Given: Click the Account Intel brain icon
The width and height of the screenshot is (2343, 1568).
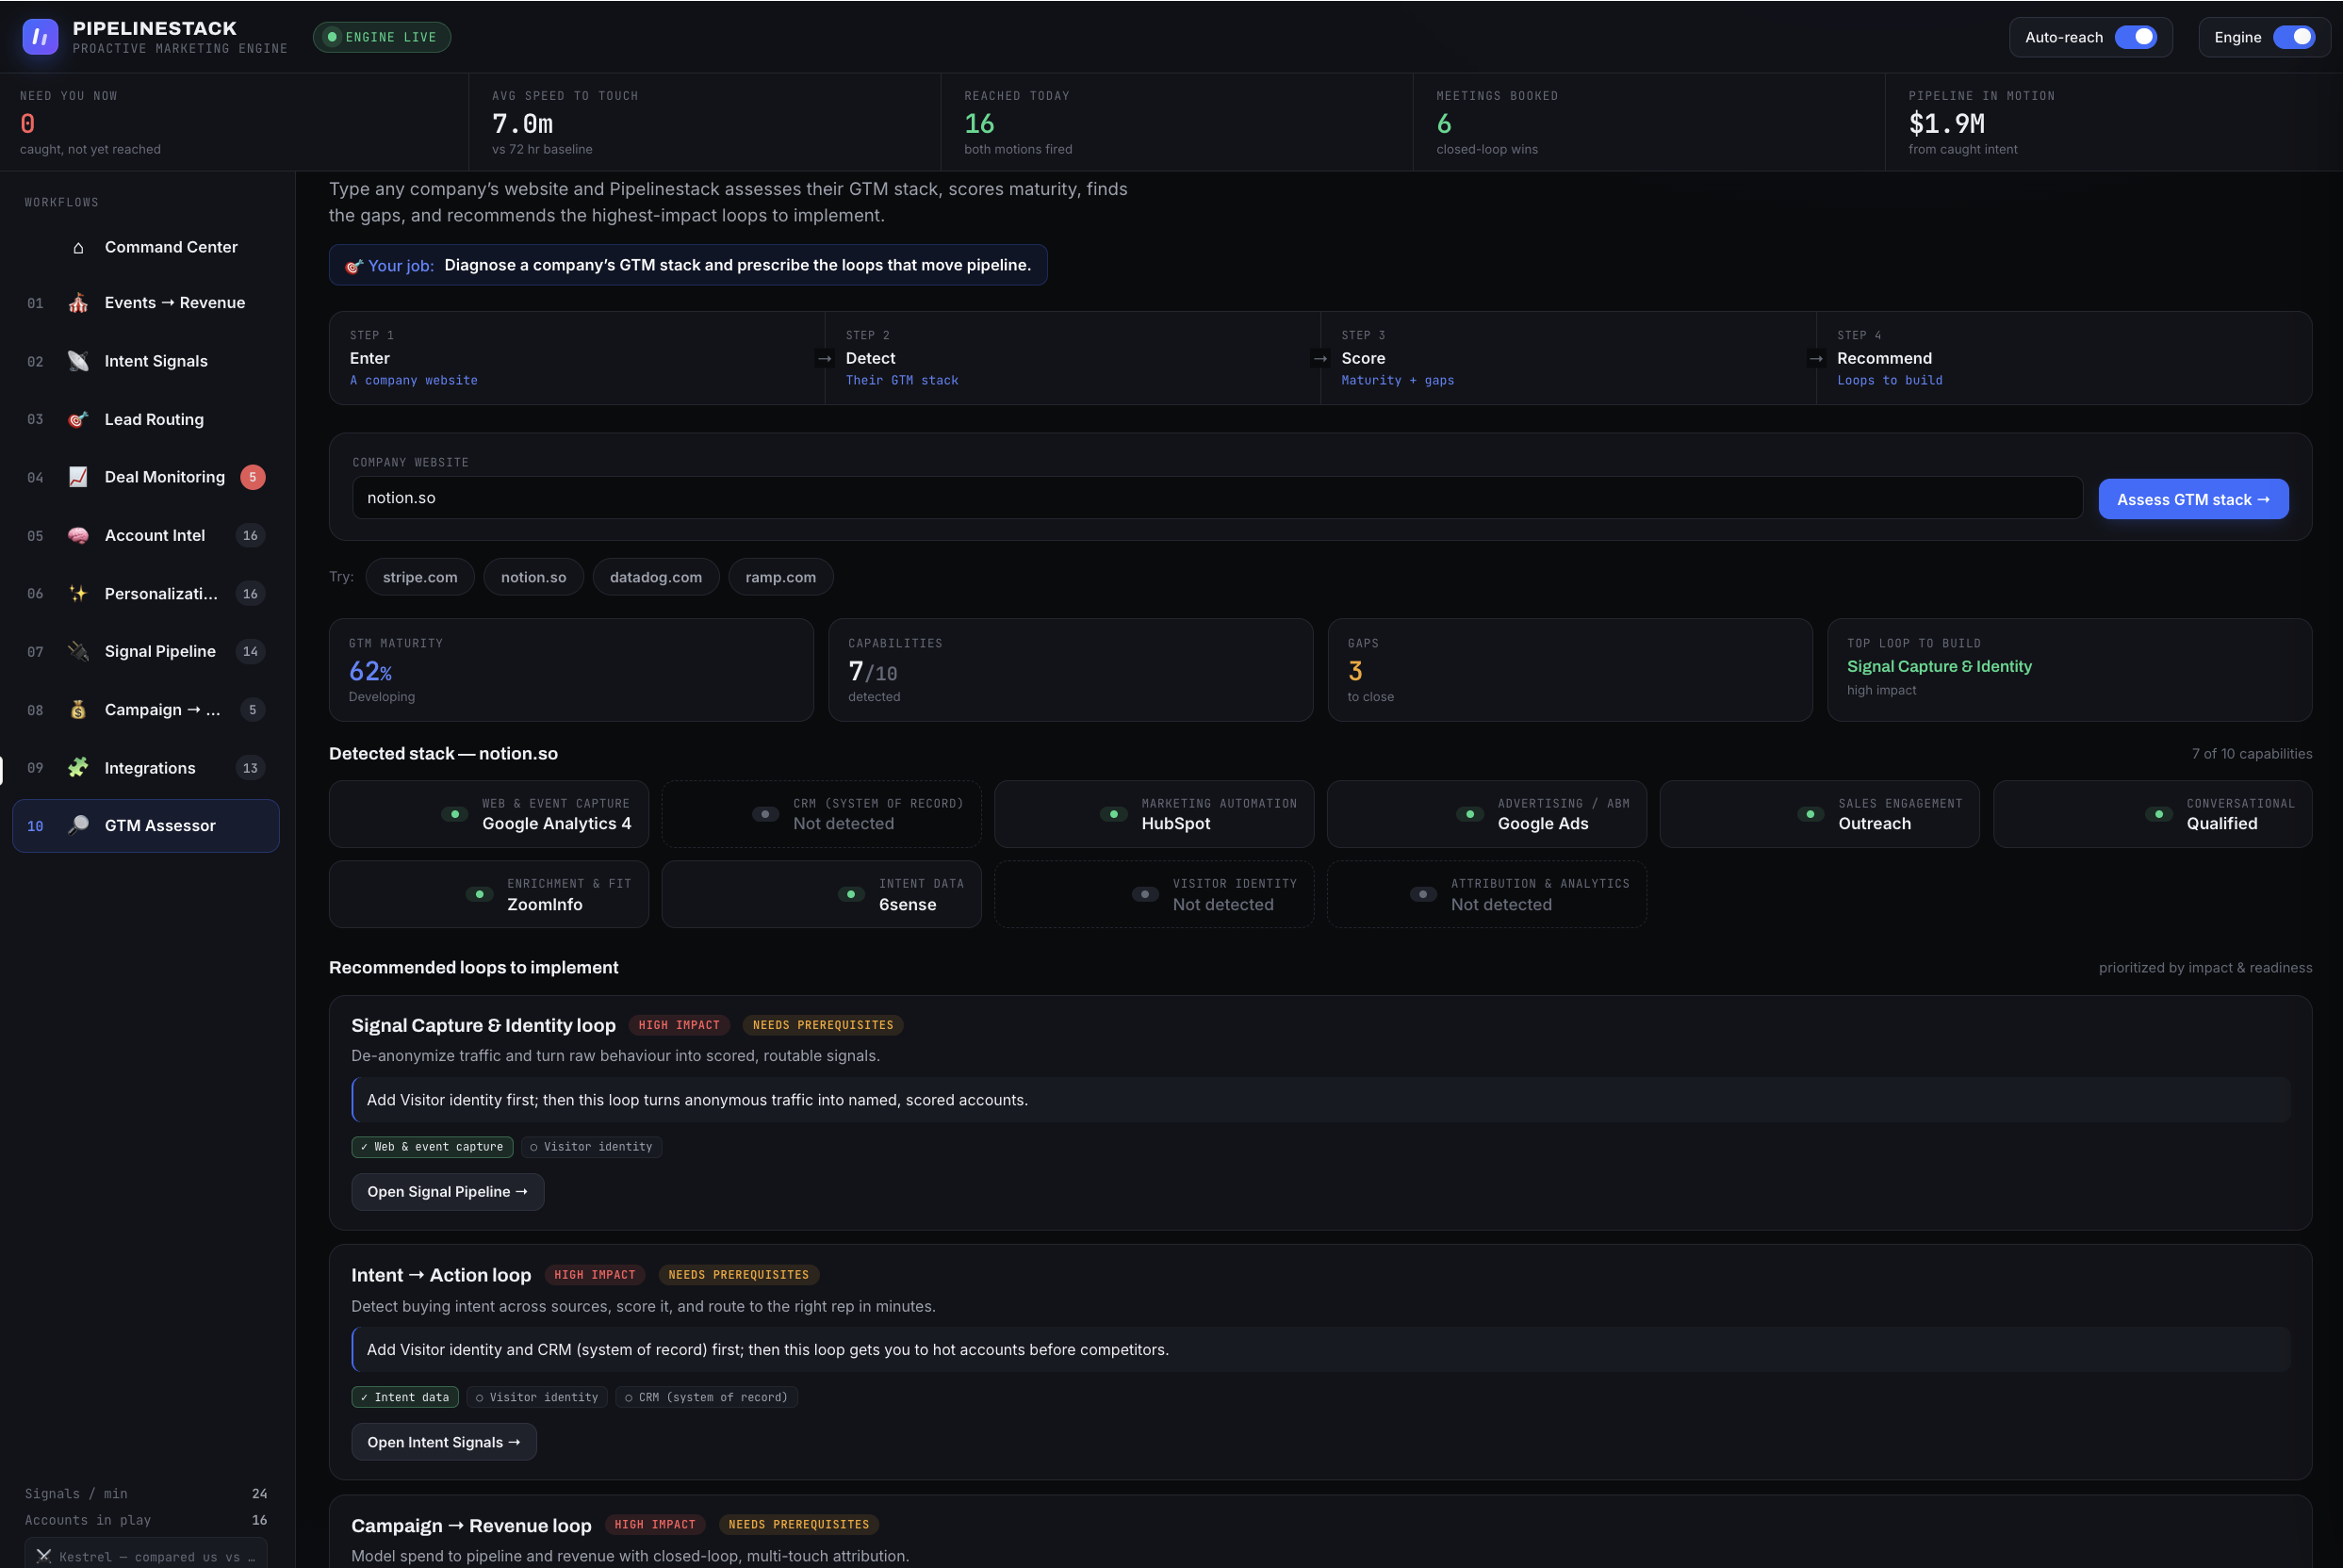Looking at the screenshot, I should click(78, 535).
